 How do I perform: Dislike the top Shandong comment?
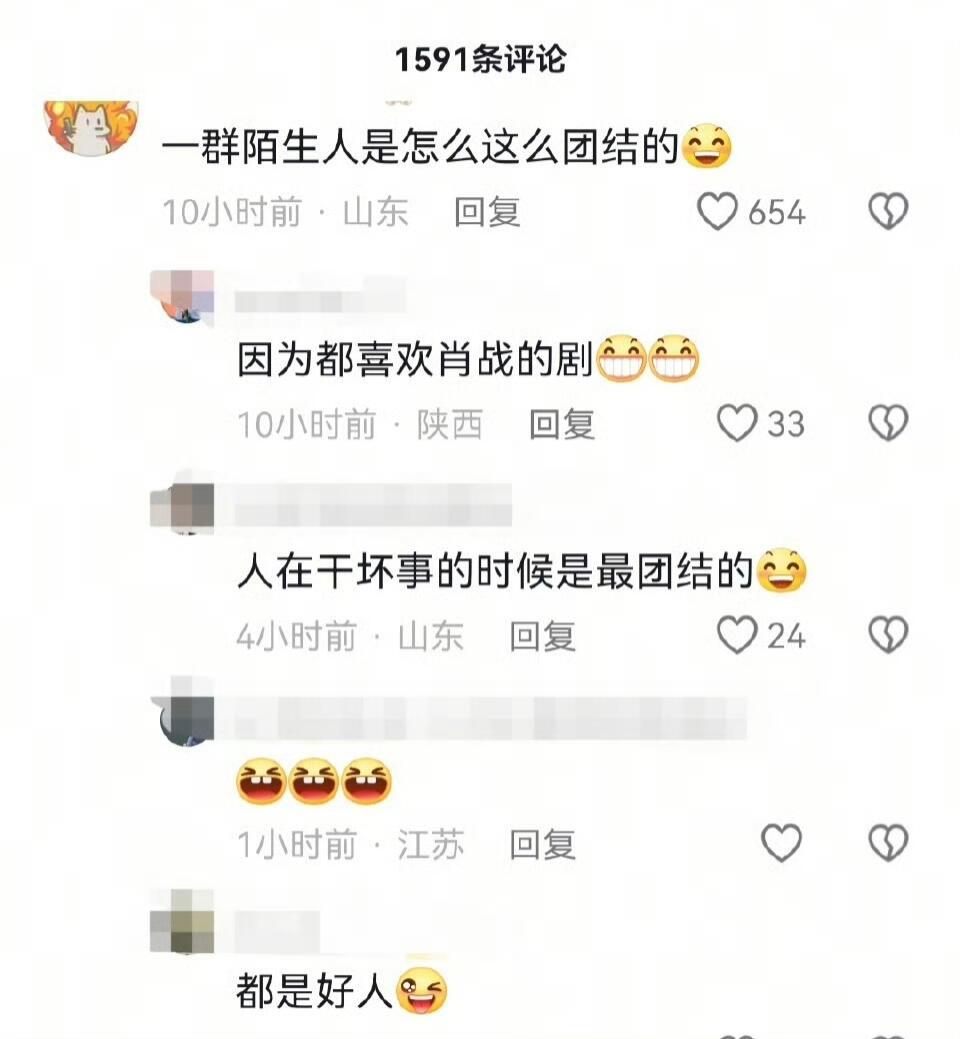pos(888,211)
